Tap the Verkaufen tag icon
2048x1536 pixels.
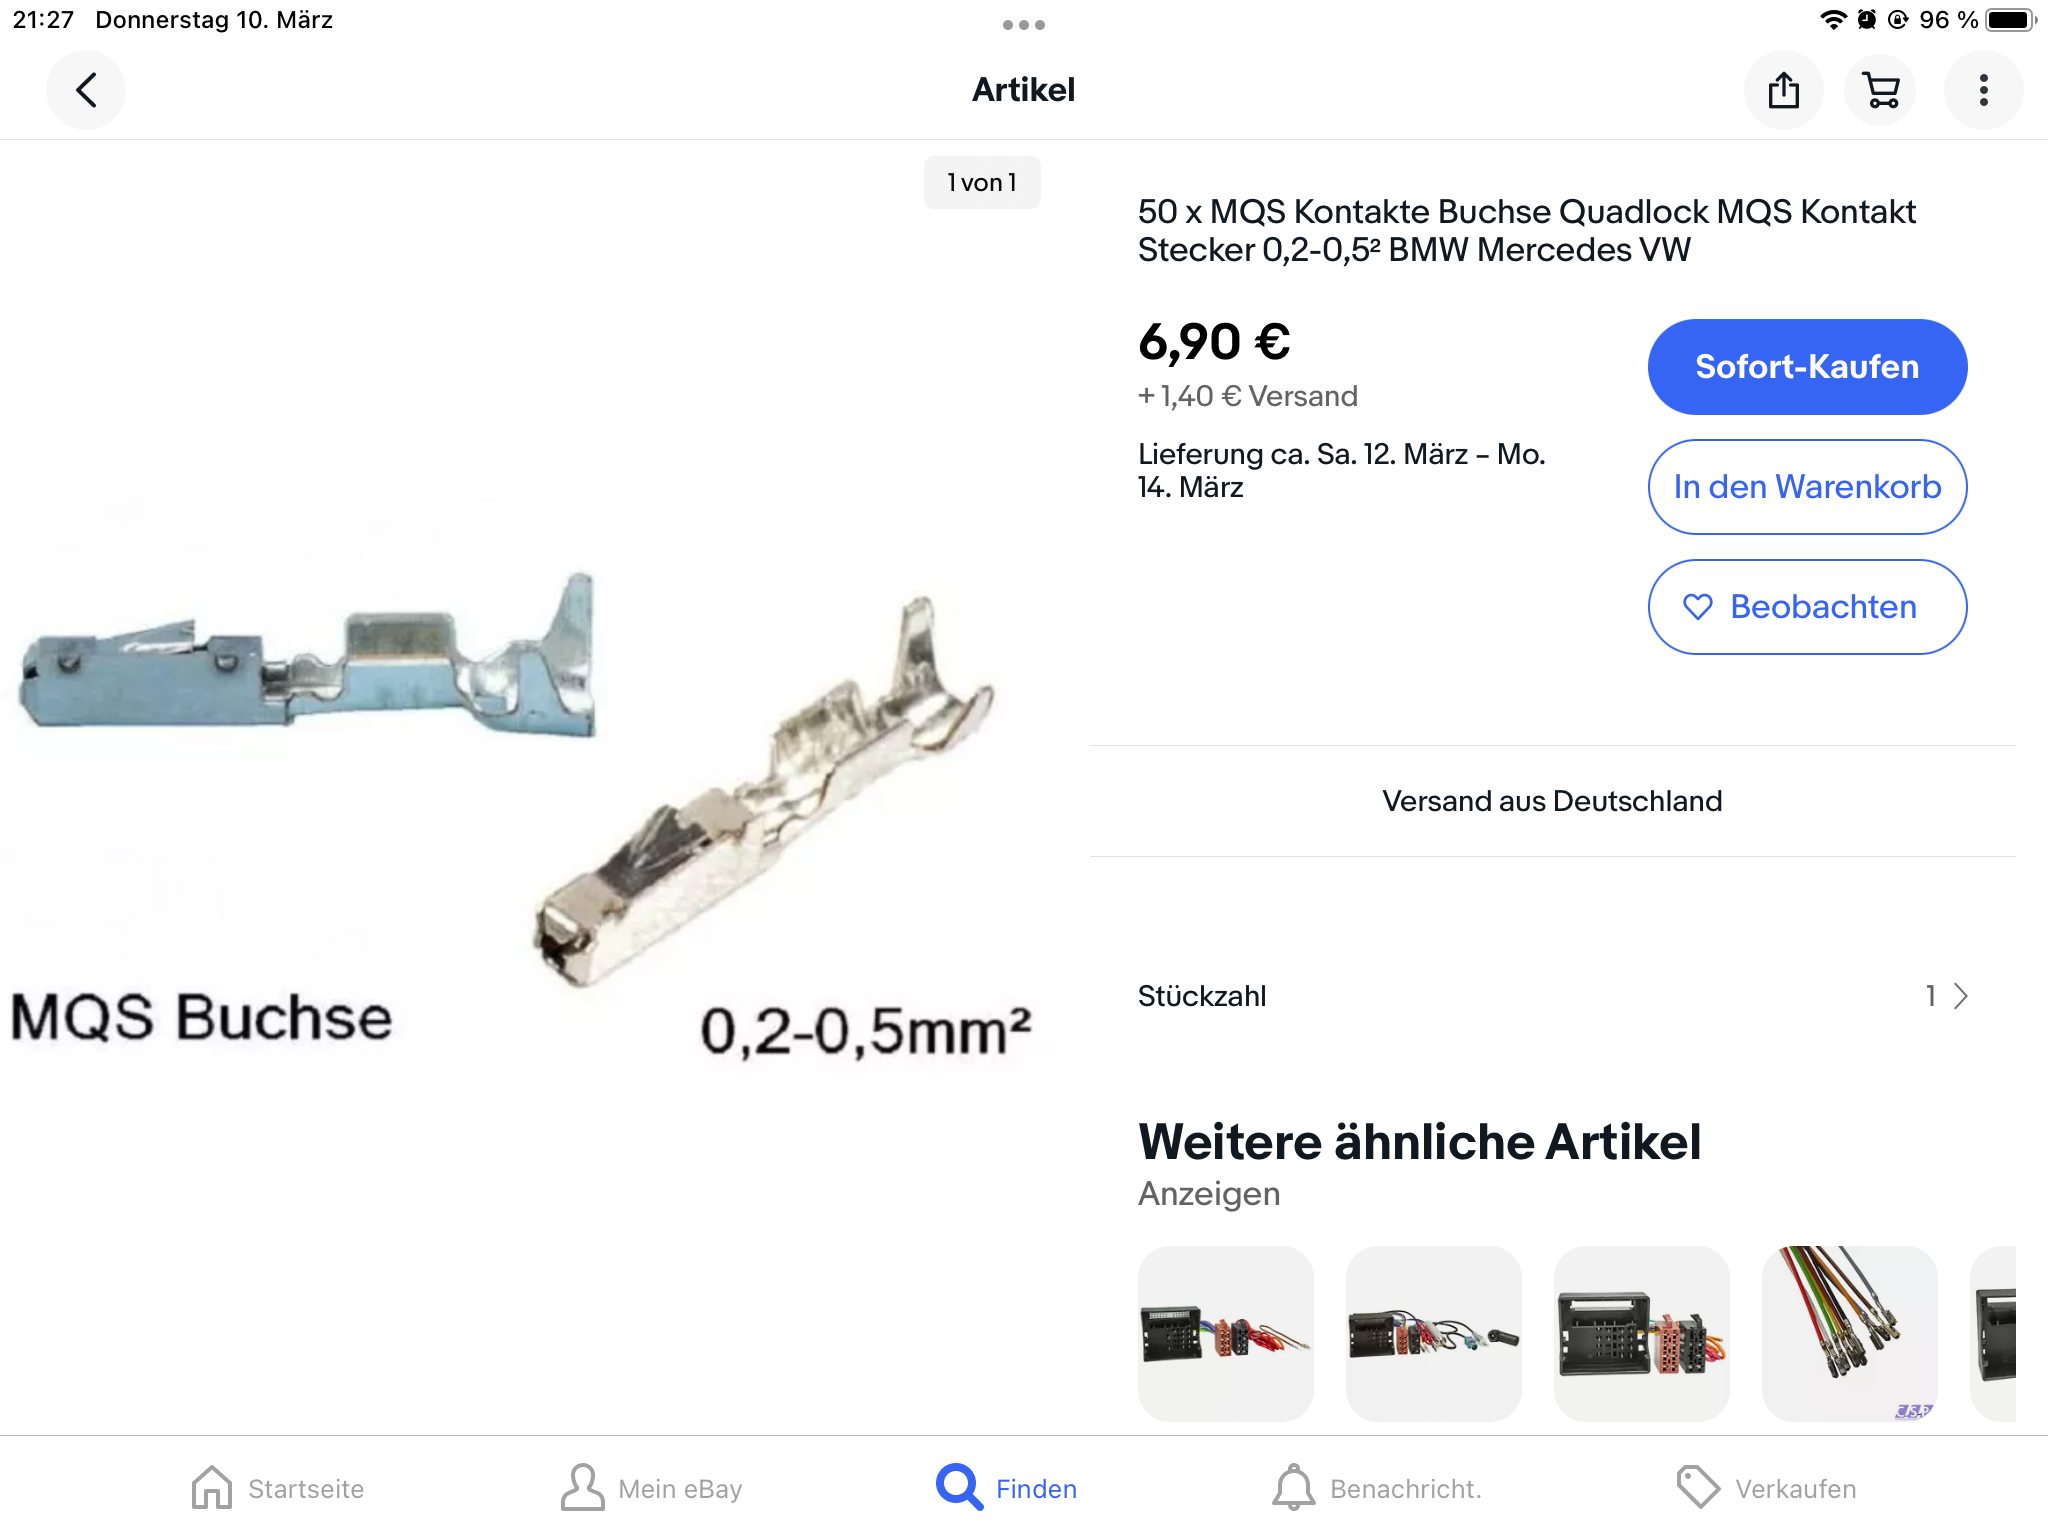point(1766,1488)
